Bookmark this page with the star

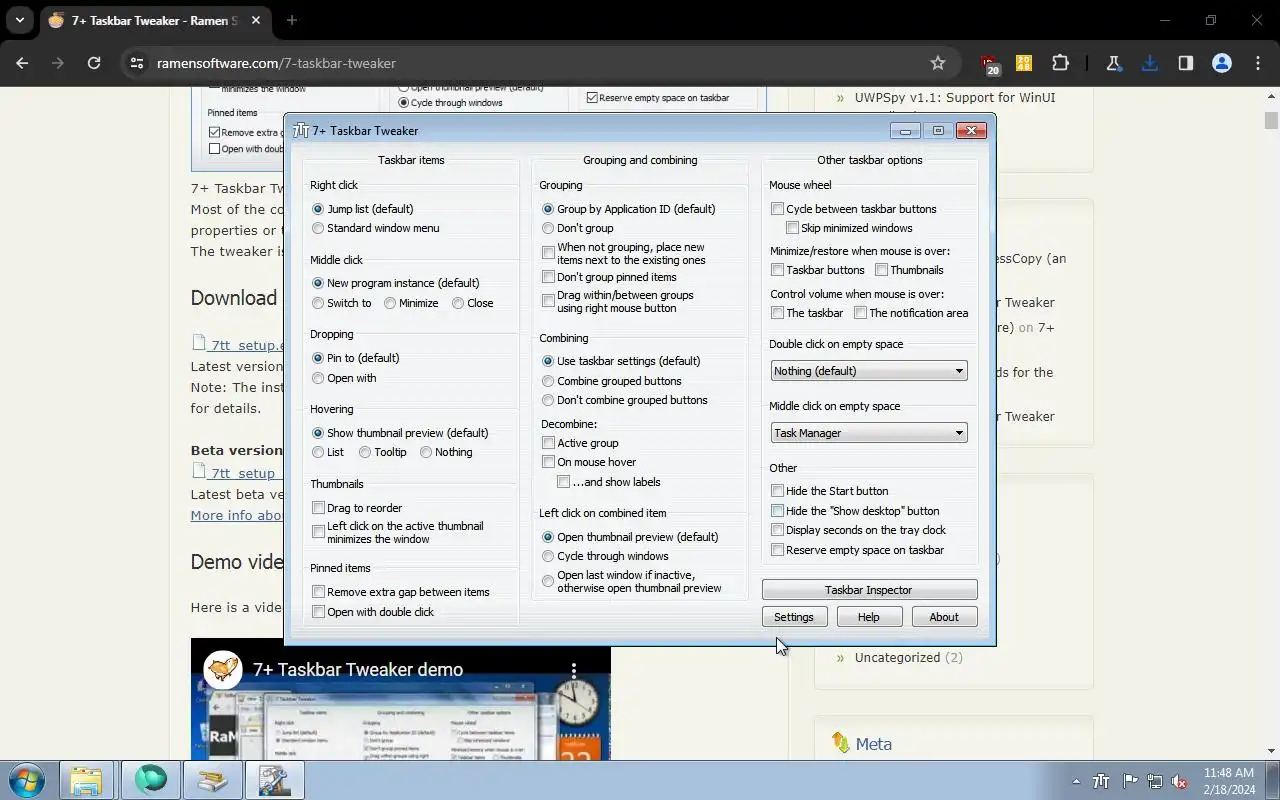(938, 63)
